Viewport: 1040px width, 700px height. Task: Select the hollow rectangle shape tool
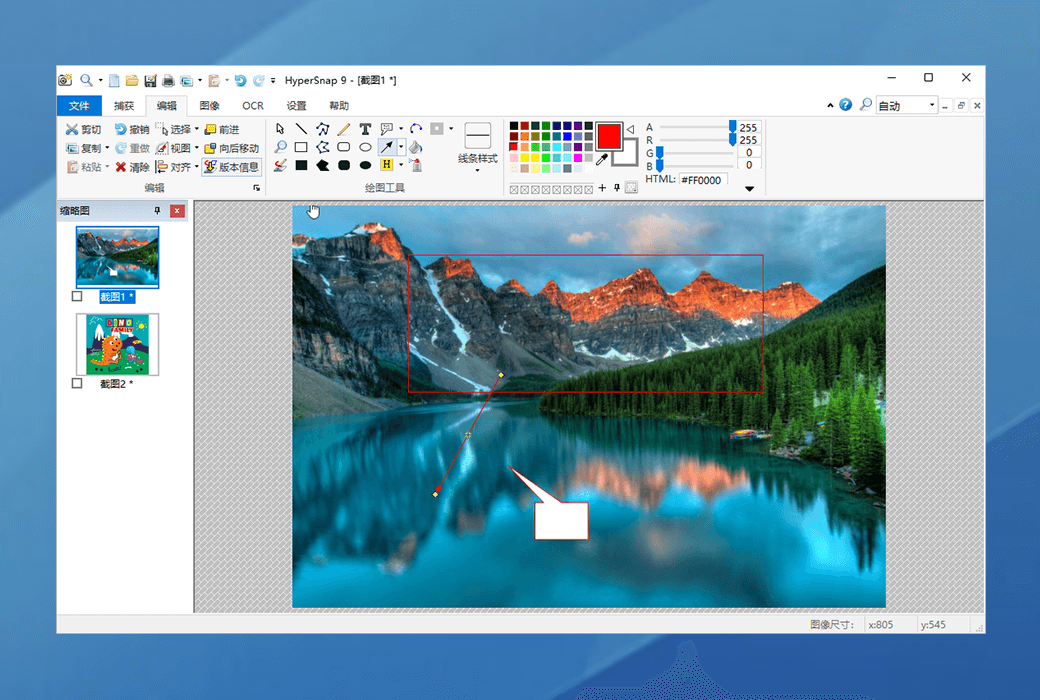click(x=301, y=147)
